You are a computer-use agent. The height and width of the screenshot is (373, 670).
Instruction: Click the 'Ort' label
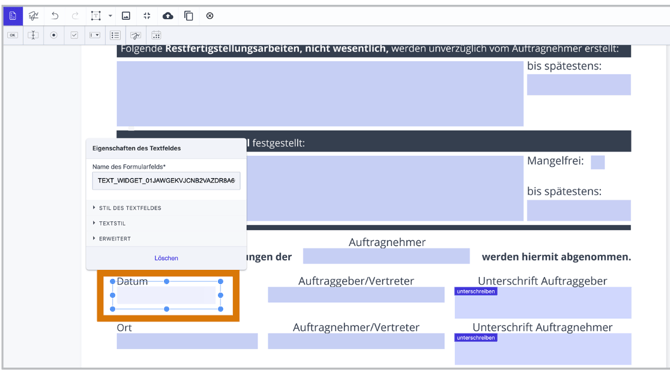click(124, 328)
